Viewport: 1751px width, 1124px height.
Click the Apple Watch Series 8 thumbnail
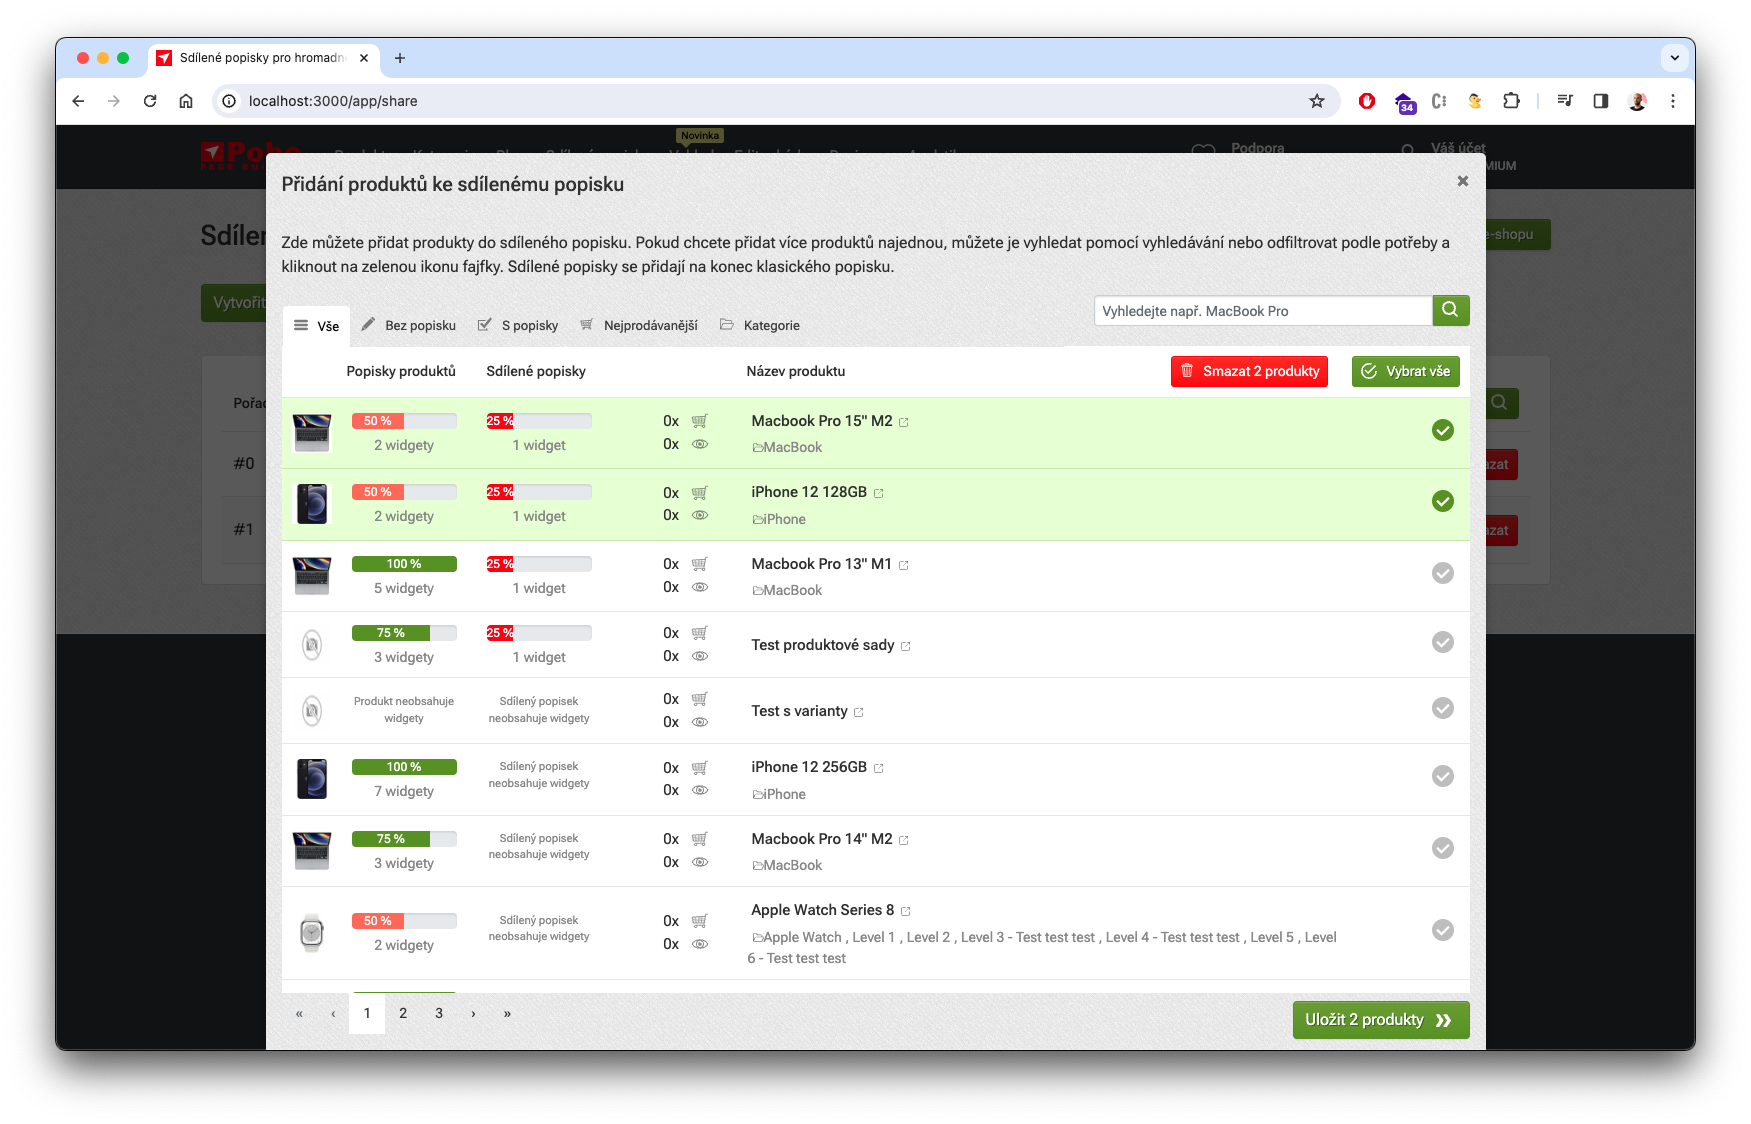[x=312, y=932]
